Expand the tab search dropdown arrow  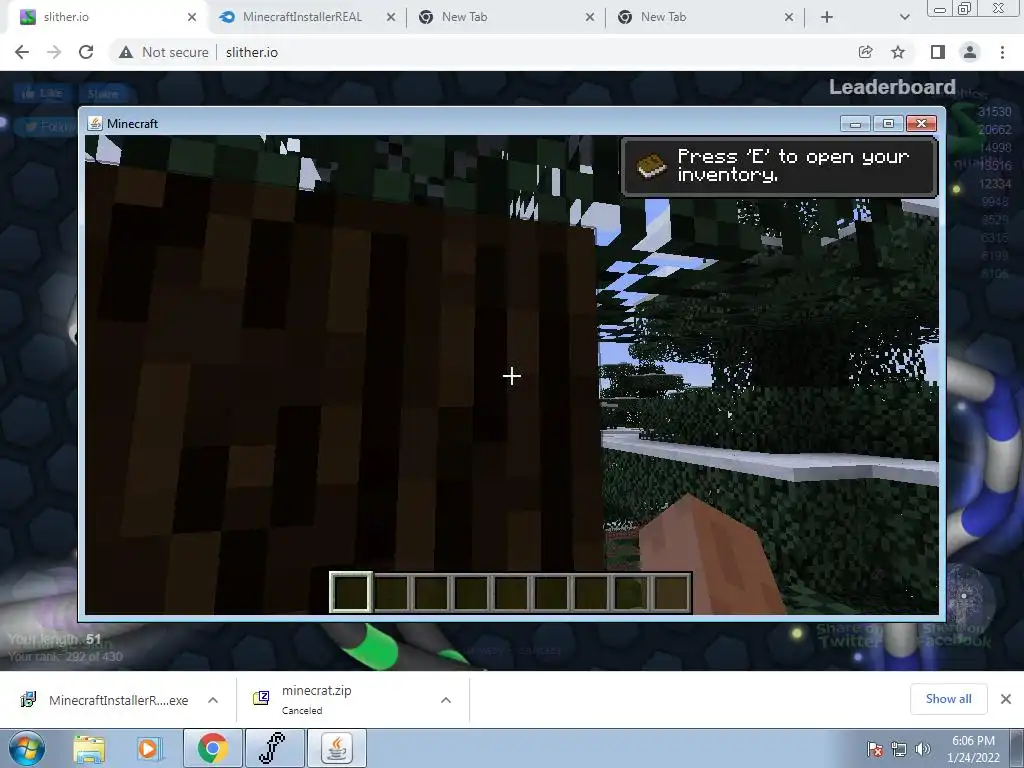point(904,17)
